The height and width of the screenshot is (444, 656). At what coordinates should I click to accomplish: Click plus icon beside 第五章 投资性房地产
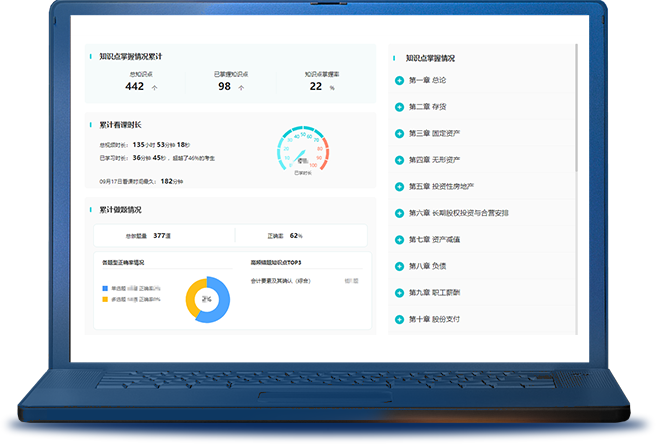point(400,186)
